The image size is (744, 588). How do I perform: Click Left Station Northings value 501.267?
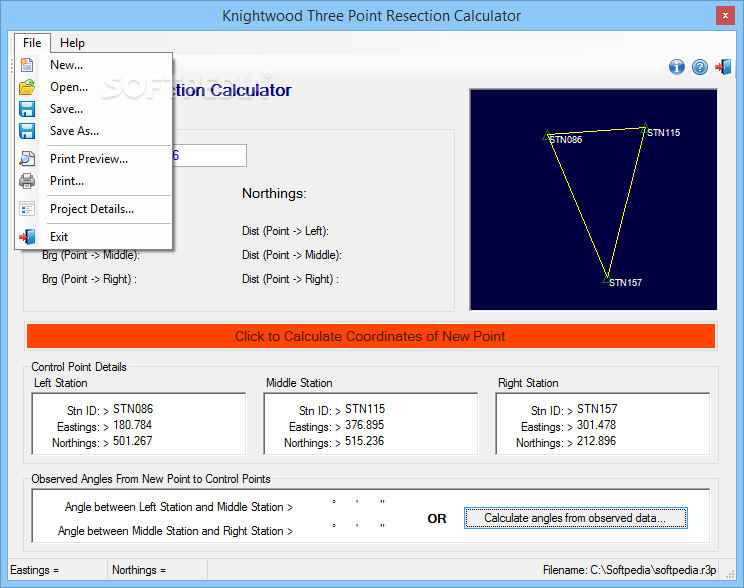[132, 441]
